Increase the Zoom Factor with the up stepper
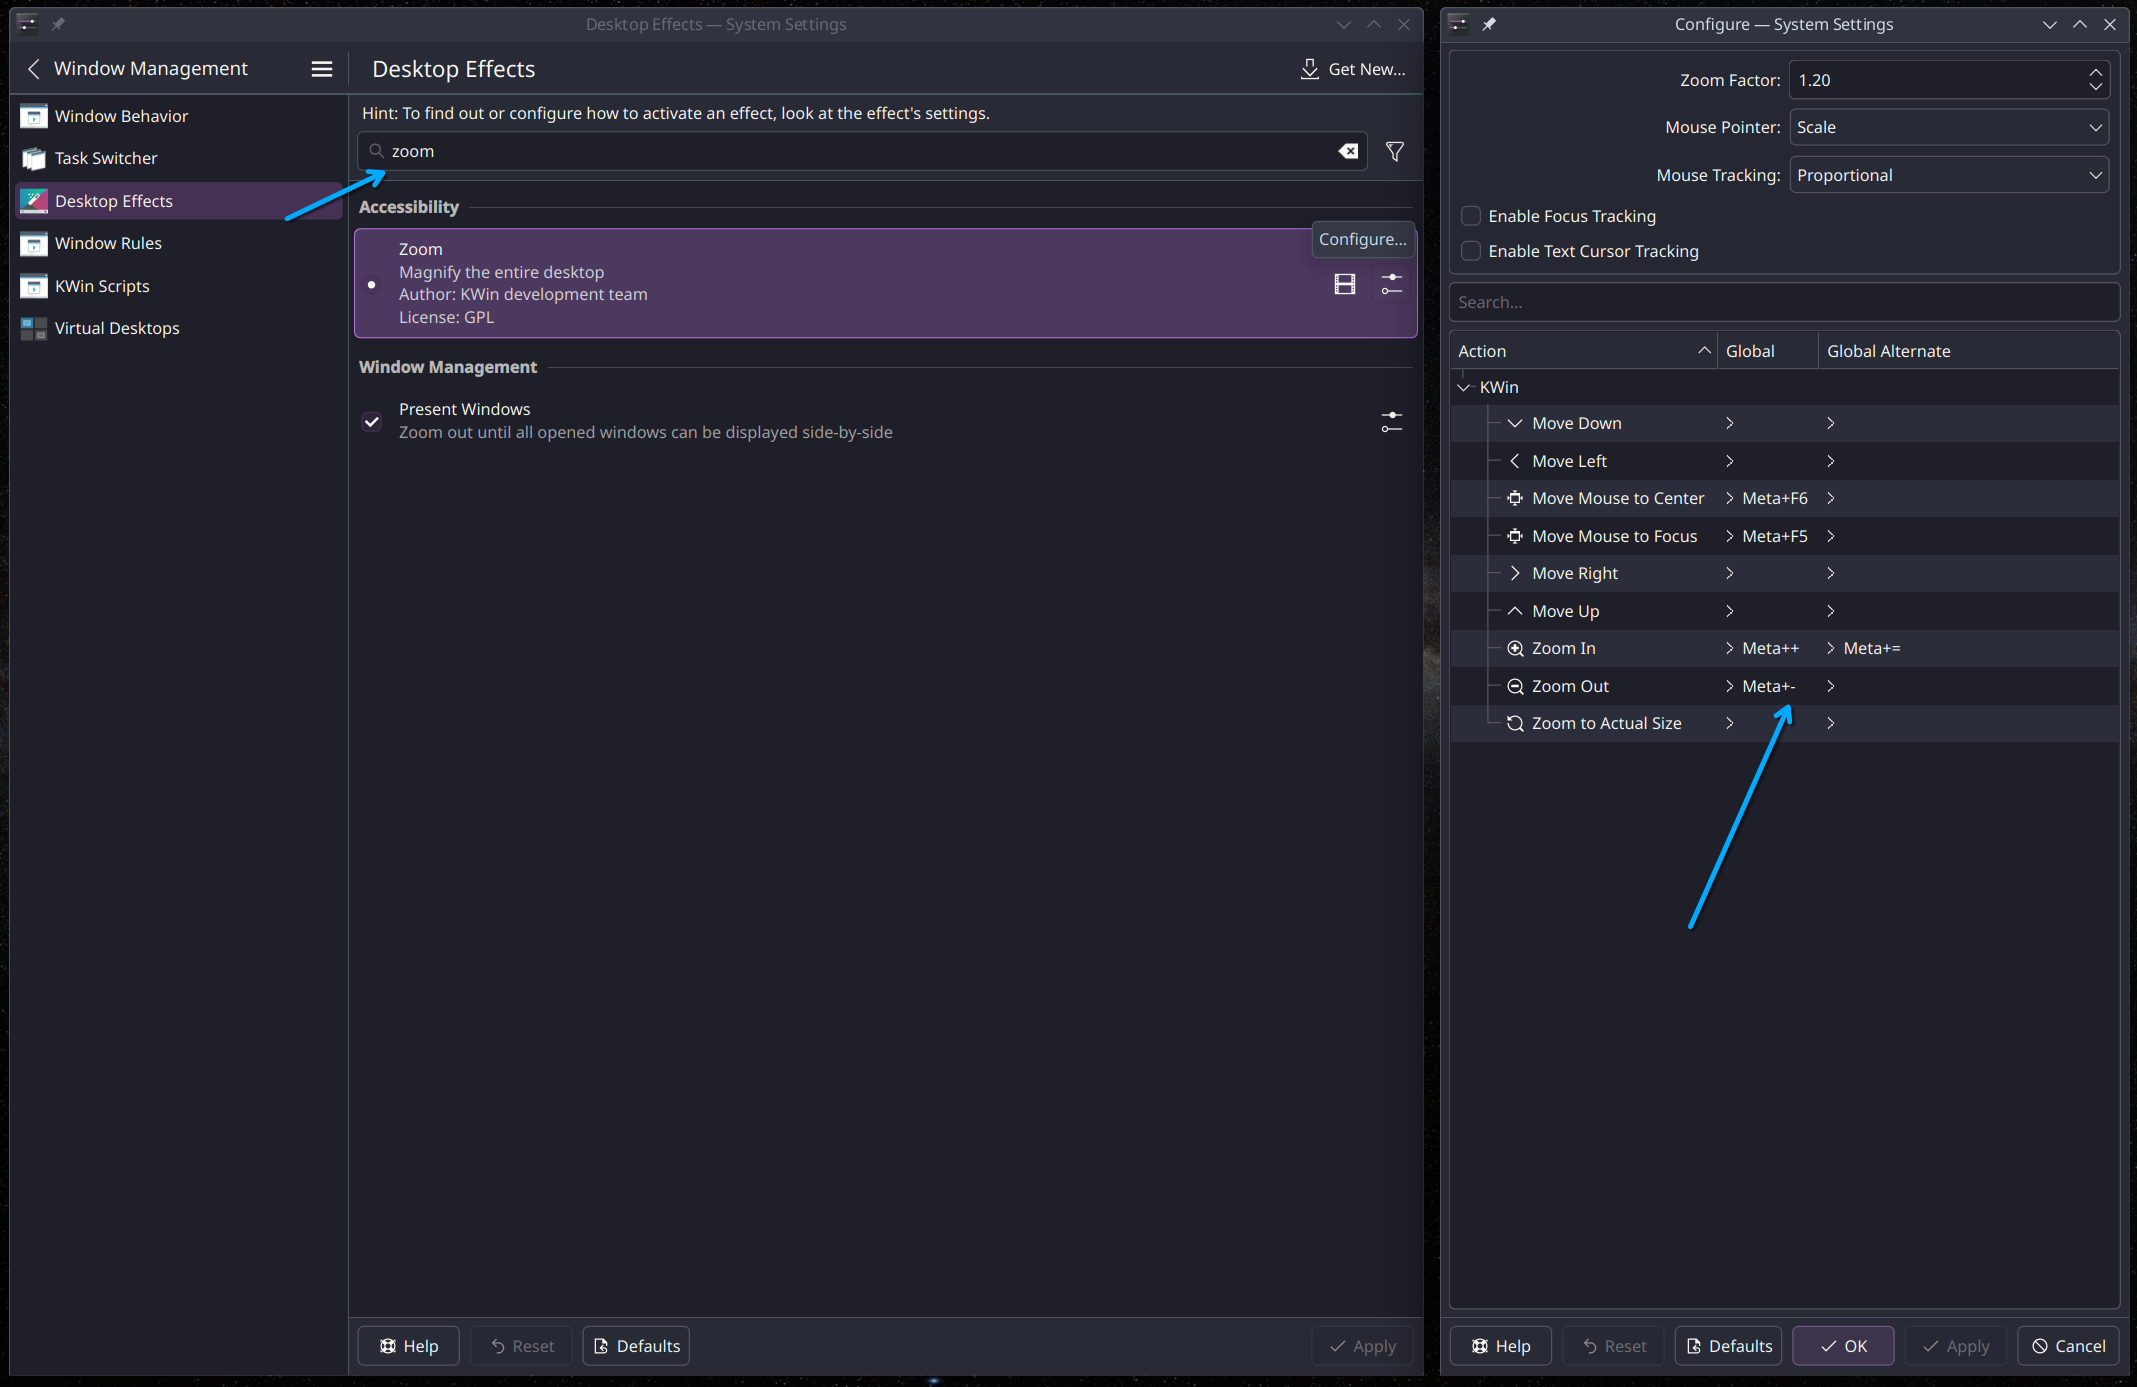Screen dimensions: 2137x1387 [x=2096, y=72]
